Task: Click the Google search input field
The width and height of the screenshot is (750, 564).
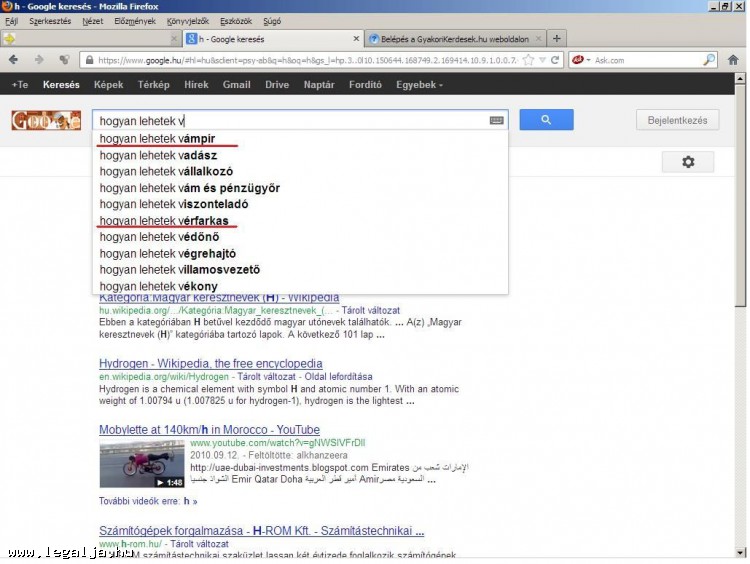Action: pos(290,120)
